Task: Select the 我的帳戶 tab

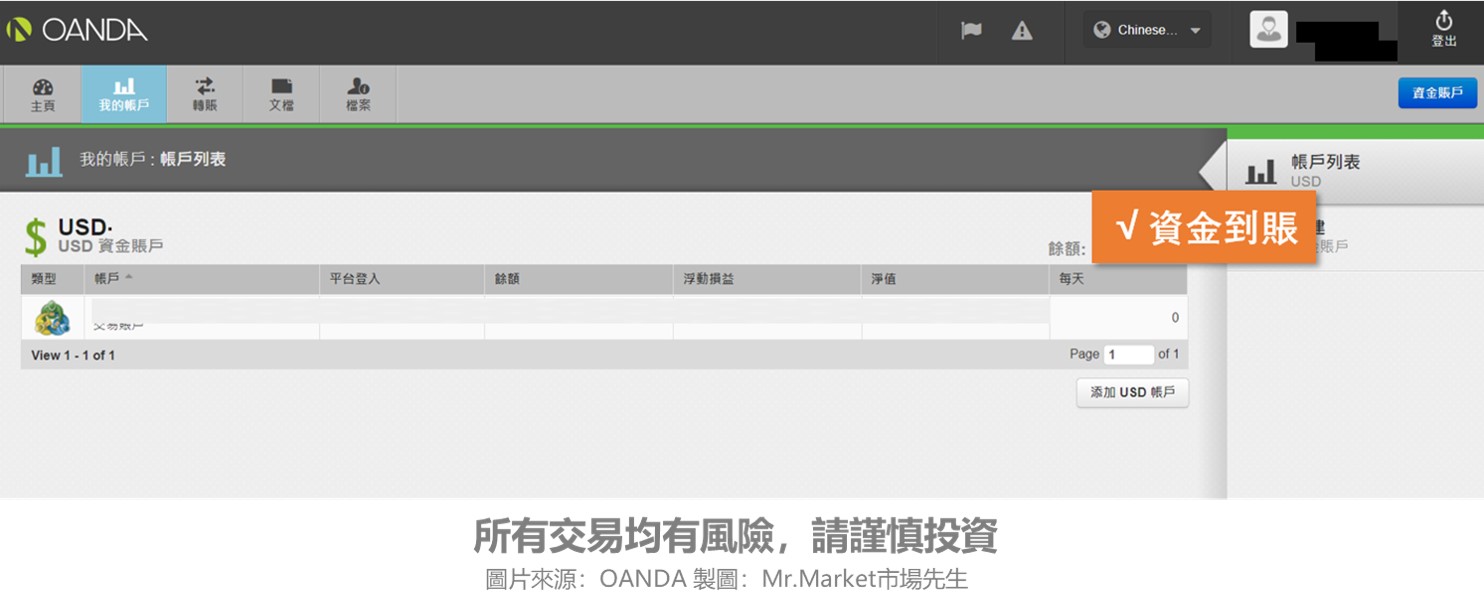Action: (124, 95)
